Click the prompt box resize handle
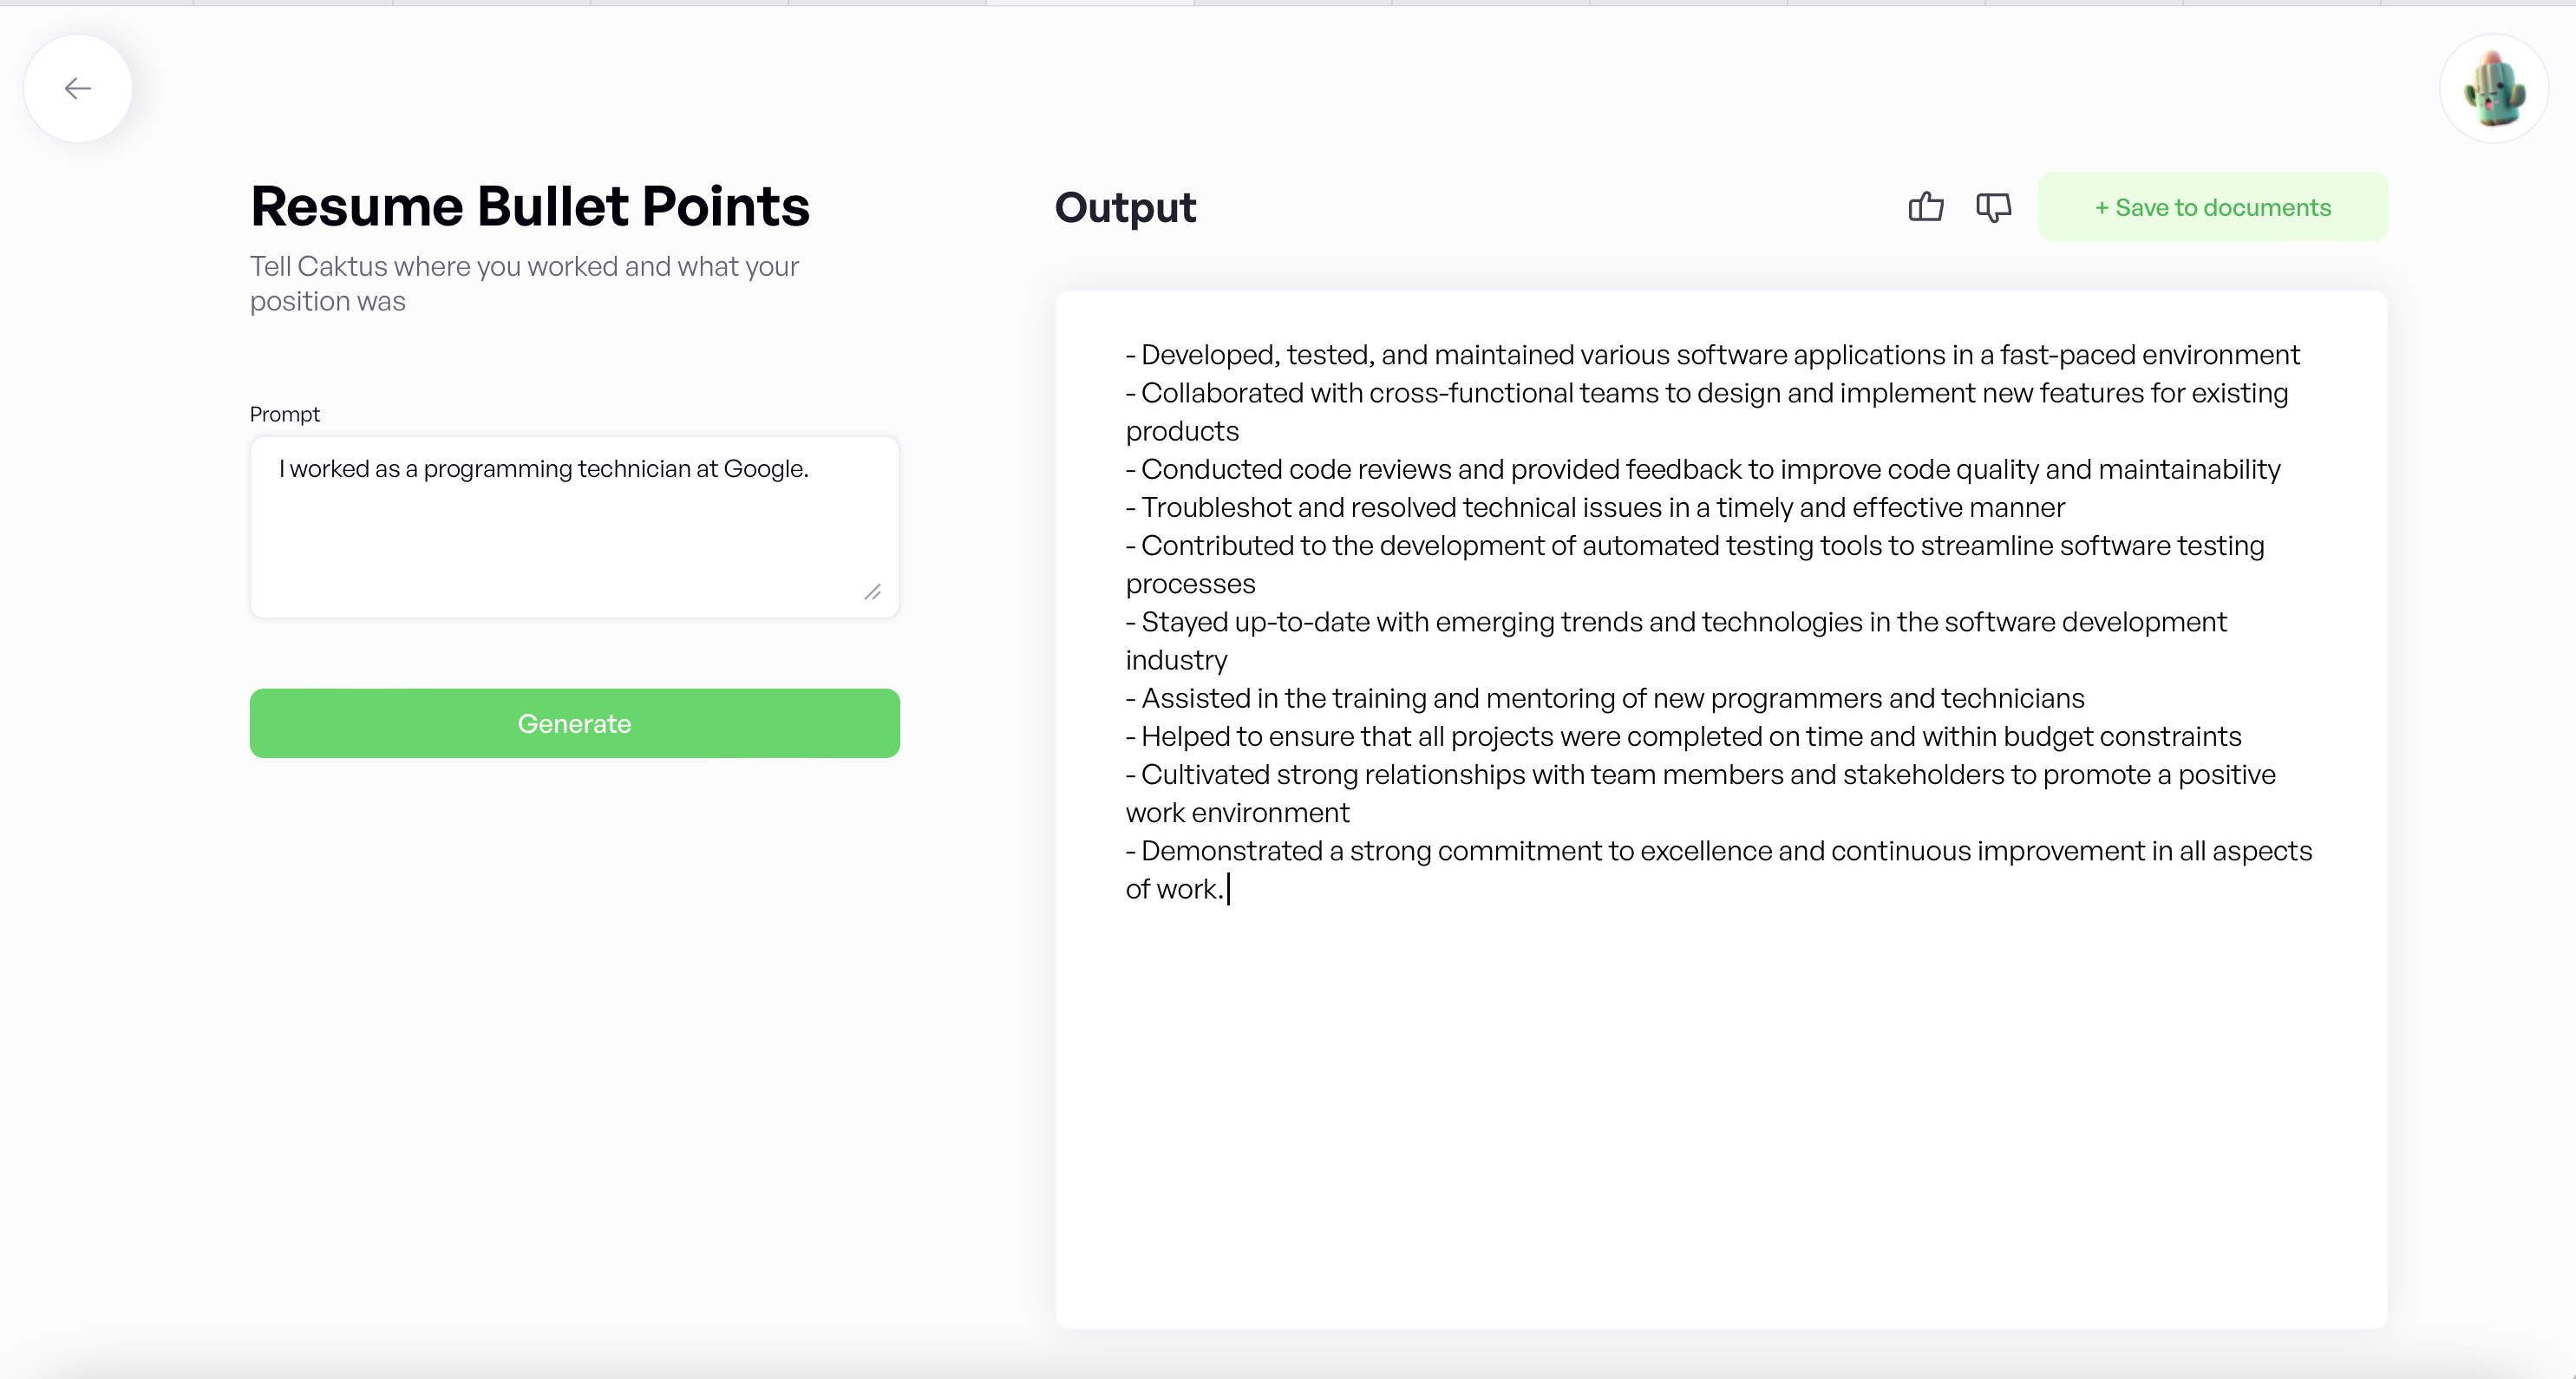Screen dimensions: 2576x1379 click(873, 593)
